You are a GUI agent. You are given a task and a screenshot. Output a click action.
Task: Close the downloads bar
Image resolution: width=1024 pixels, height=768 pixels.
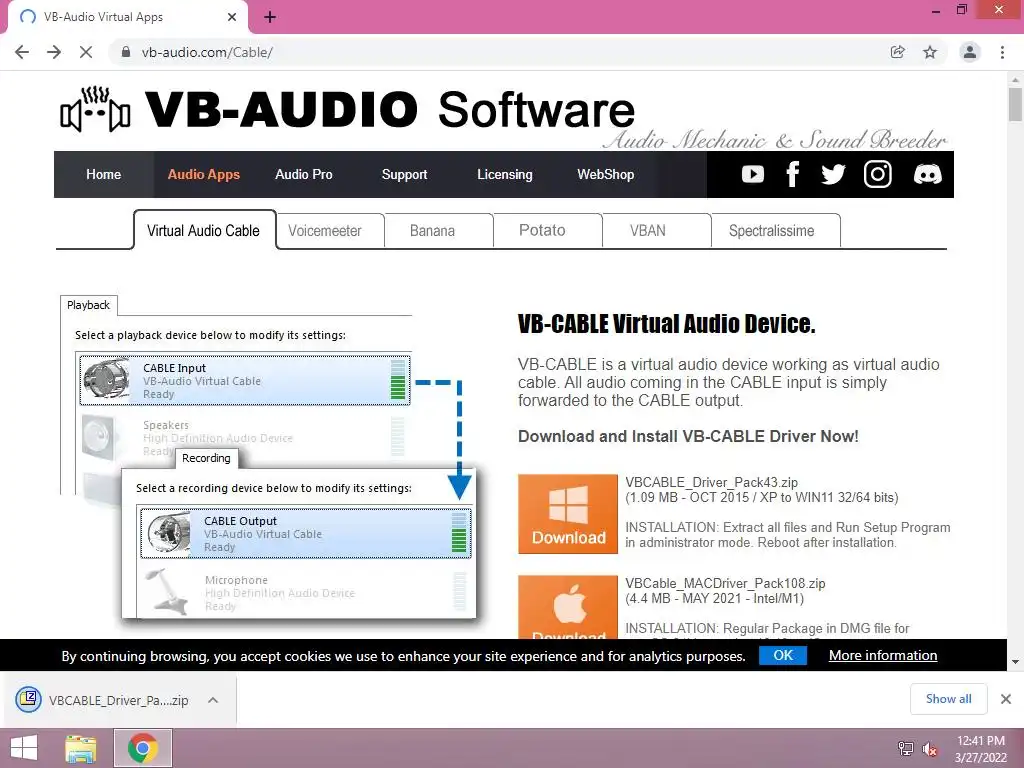point(1006,699)
